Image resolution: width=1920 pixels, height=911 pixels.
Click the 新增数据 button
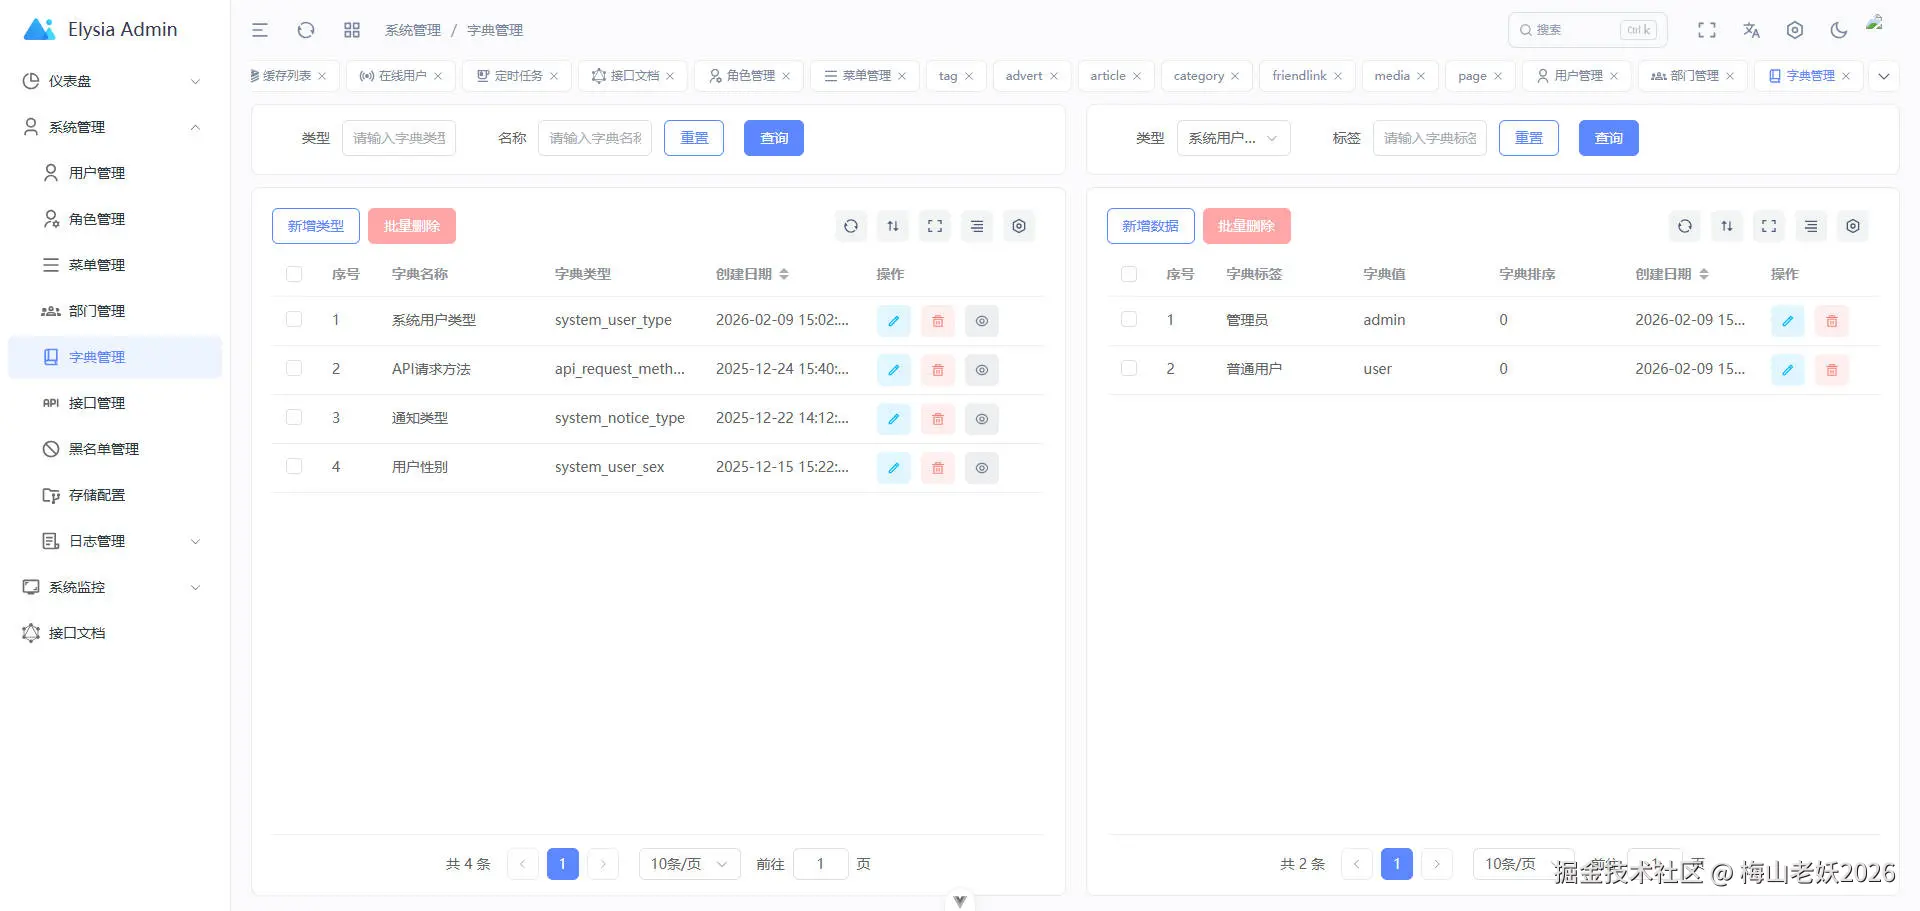pyautogui.click(x=1150, y=226)
